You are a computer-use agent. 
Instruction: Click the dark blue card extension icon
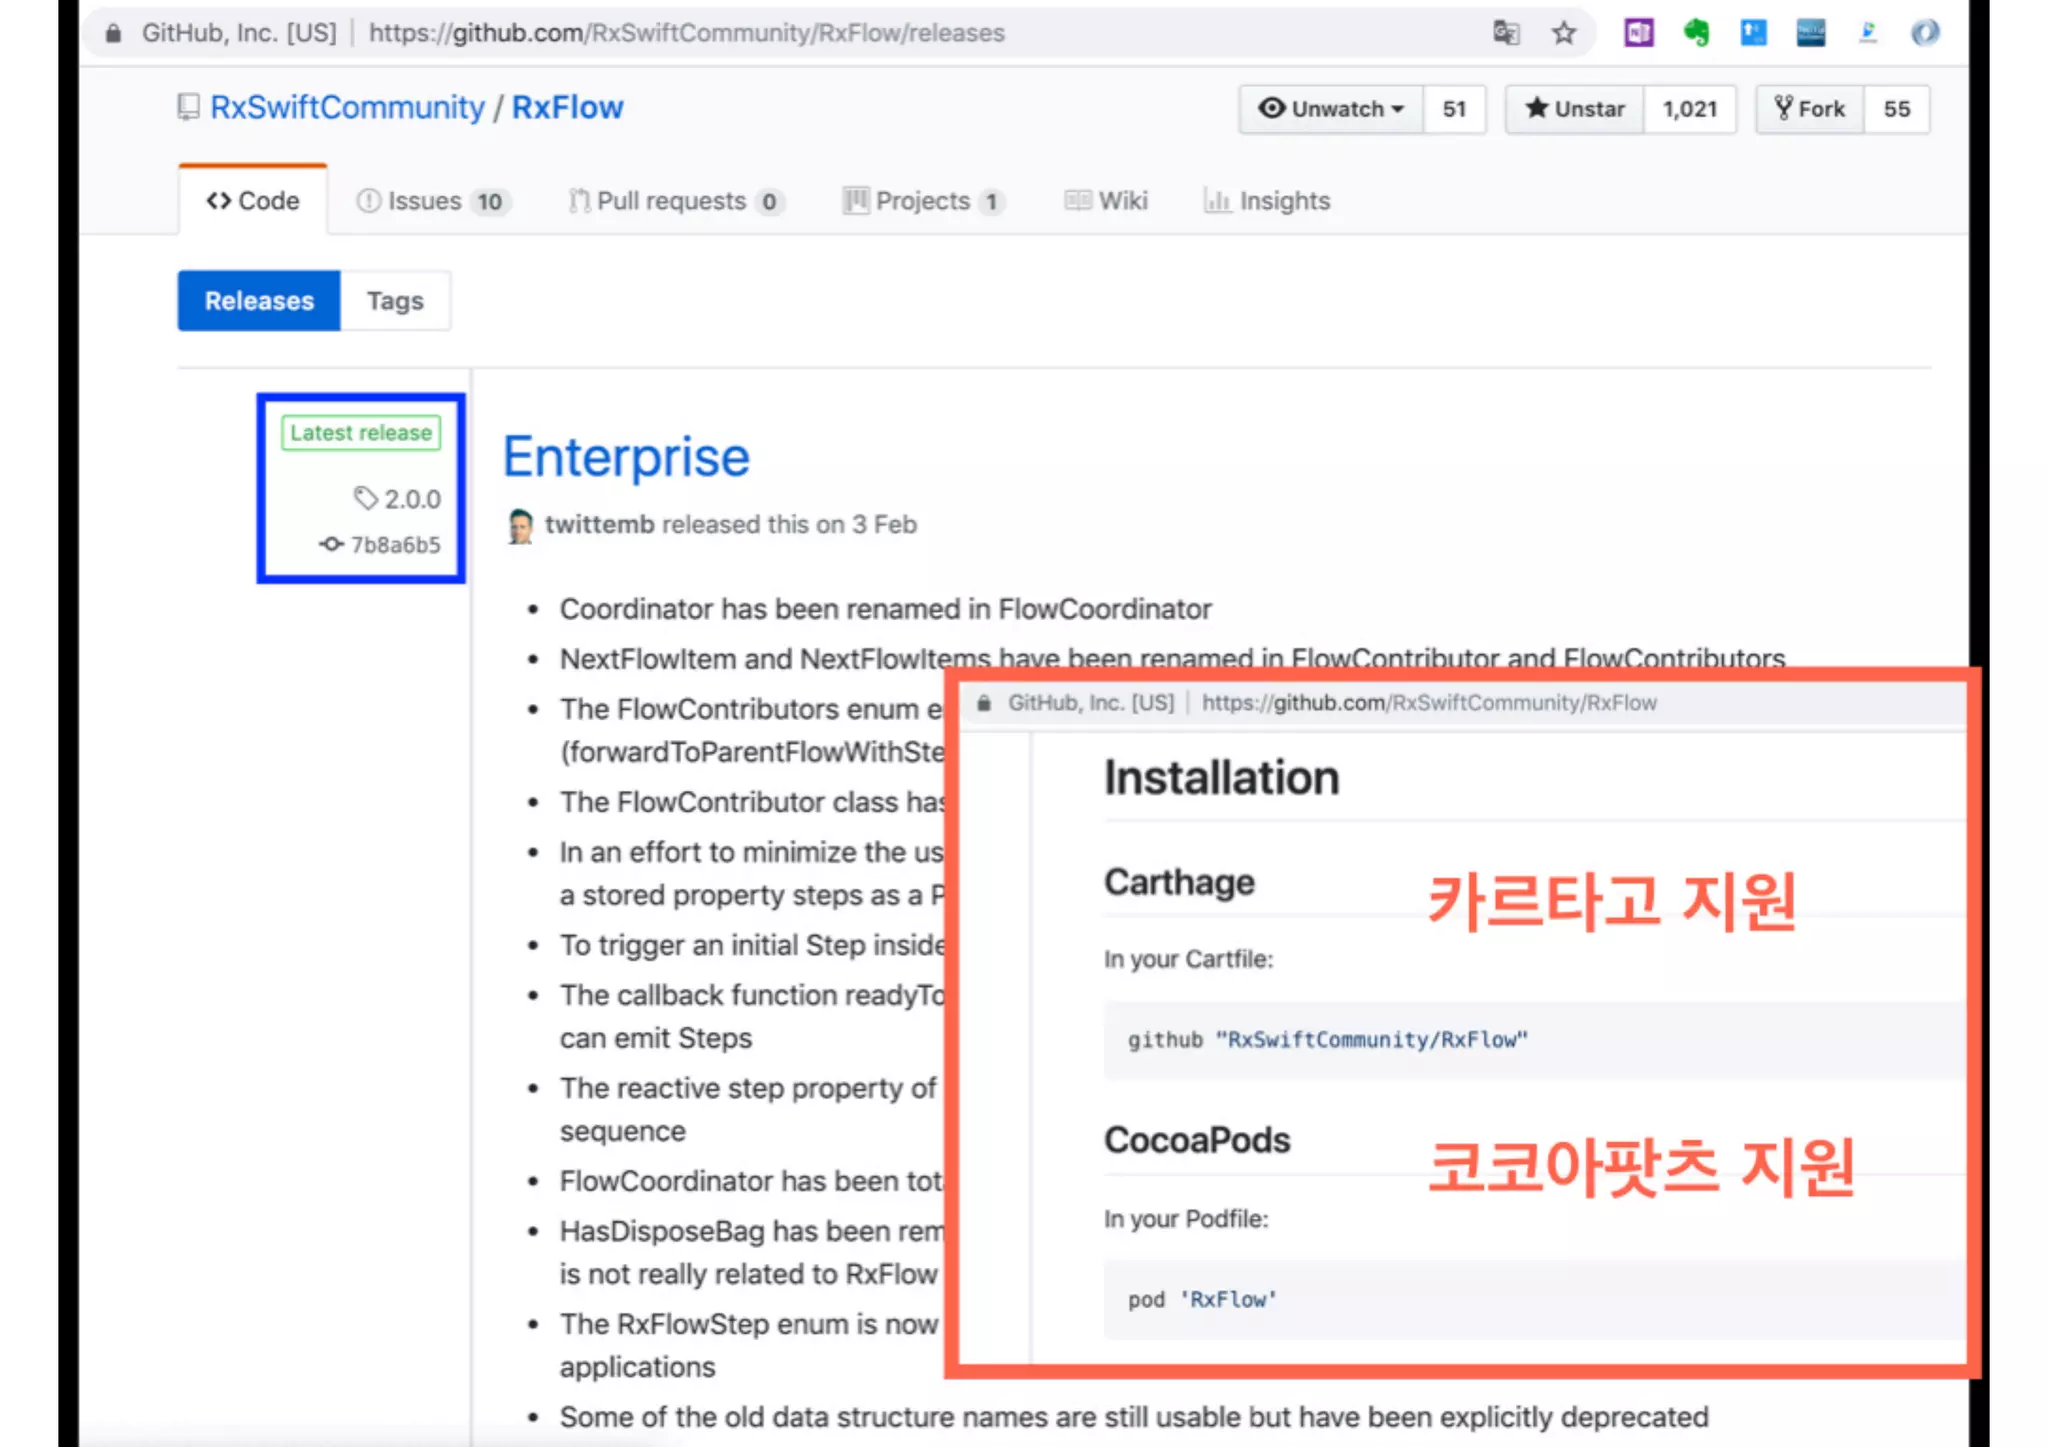(x=1811, y=33)
